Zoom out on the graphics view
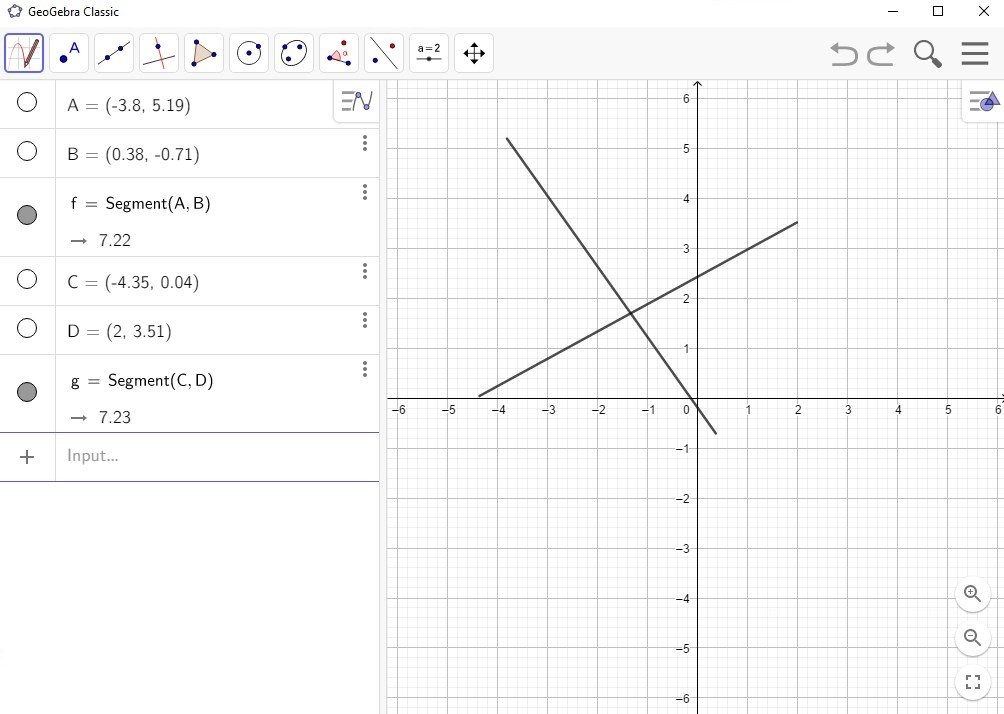 tap(973, 638)
